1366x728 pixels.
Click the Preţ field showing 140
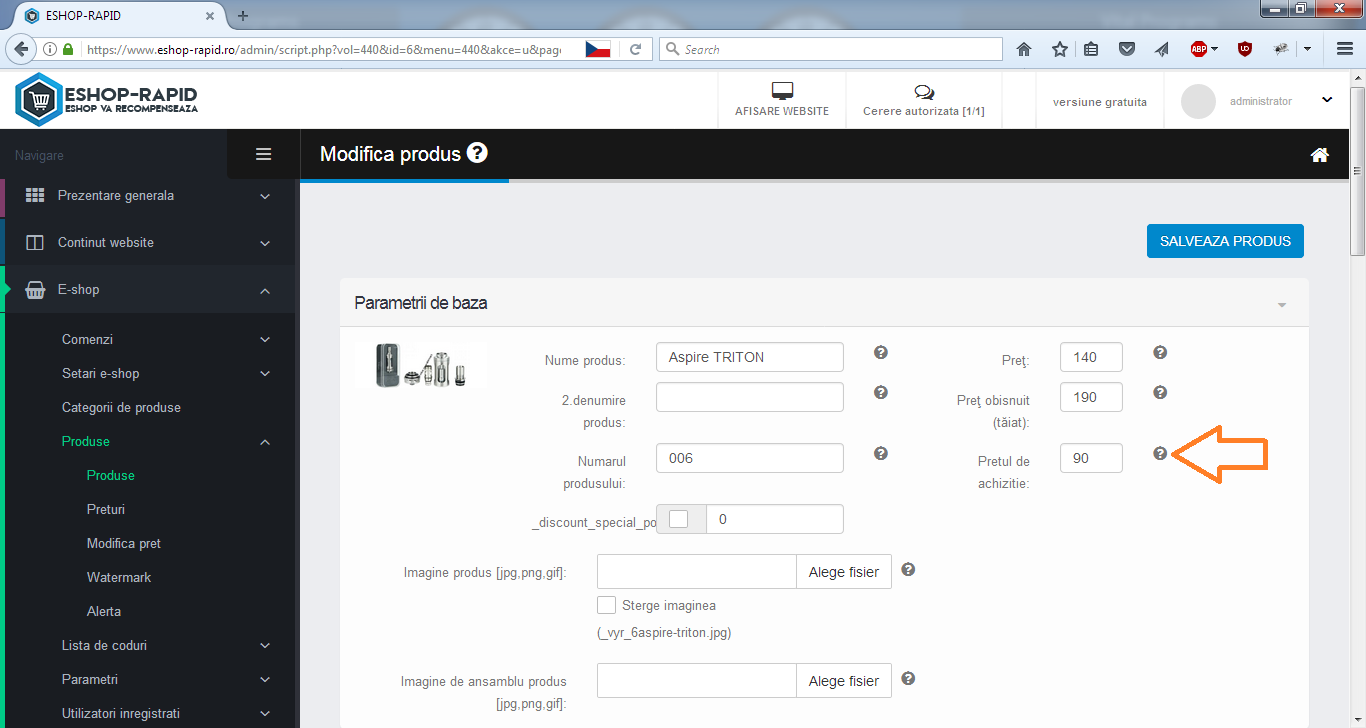[1091, 357]
